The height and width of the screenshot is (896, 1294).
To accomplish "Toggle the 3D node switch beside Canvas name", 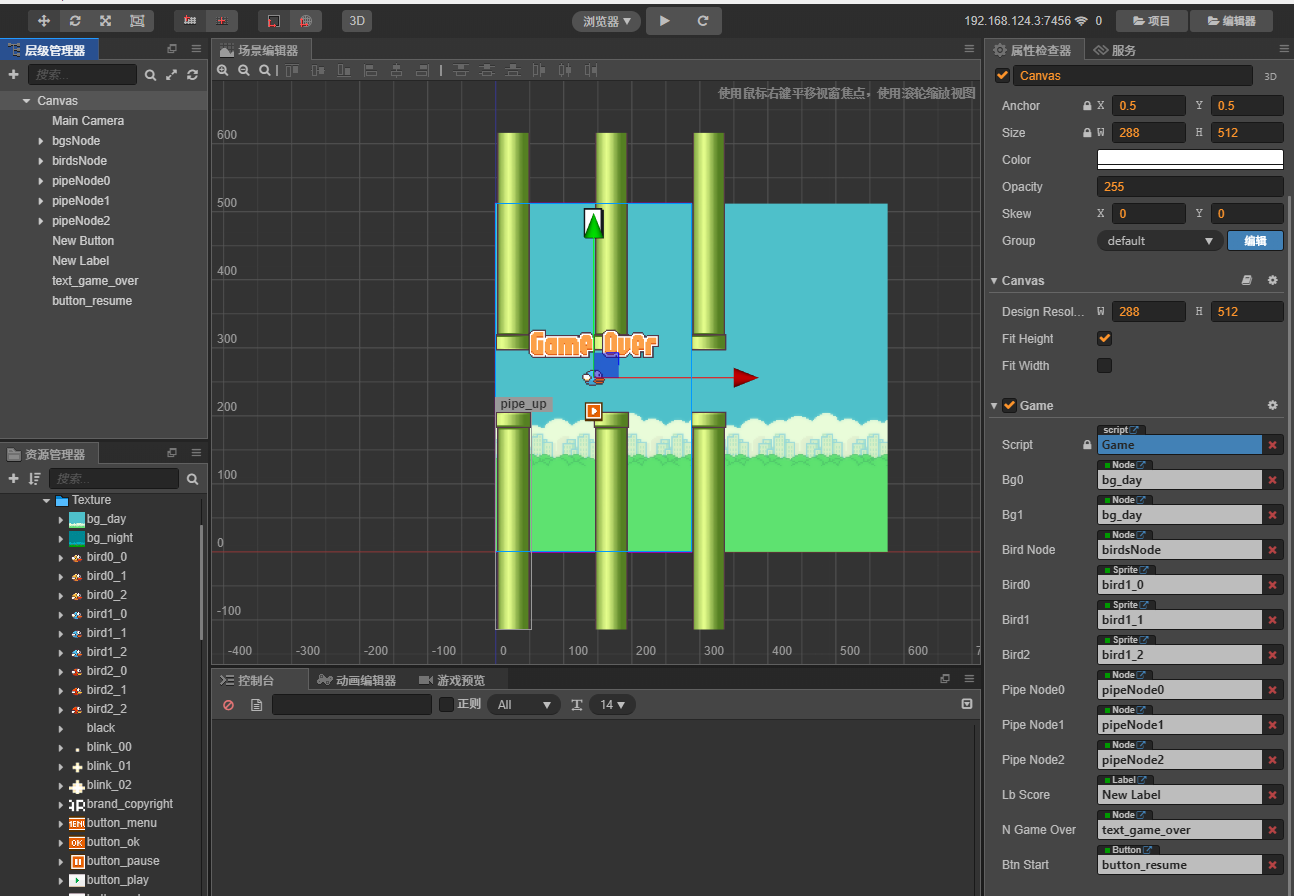I will point(1270,76).
